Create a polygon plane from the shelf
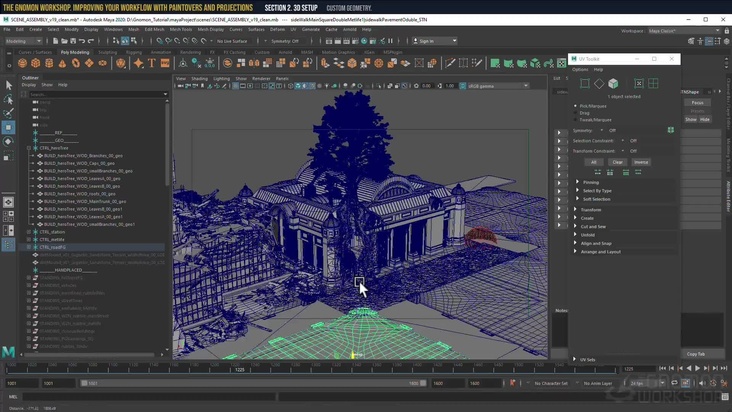Image resolution: width=732 pixels, height=412 pixels. [x=89, y=63]
